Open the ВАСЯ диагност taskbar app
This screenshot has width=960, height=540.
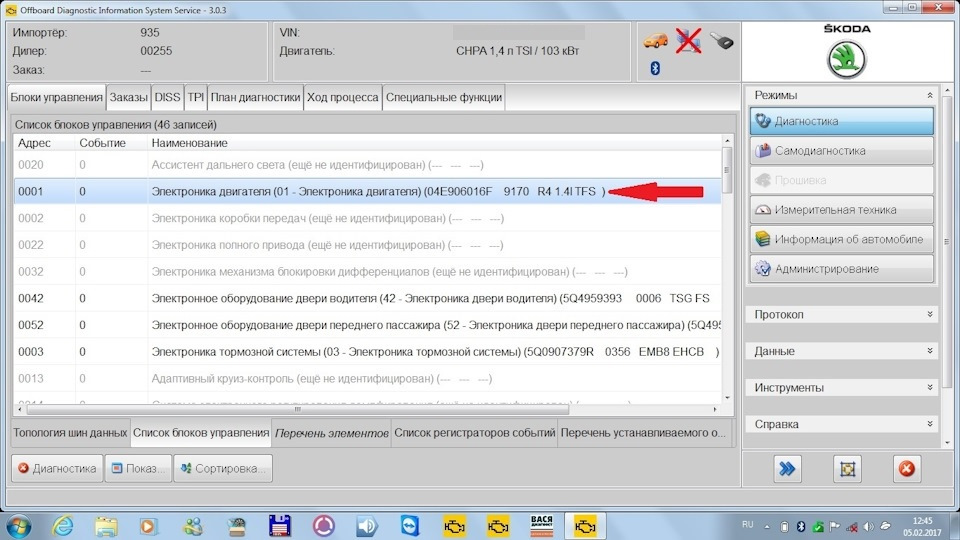pyautogui.click(x=541, y=526)
